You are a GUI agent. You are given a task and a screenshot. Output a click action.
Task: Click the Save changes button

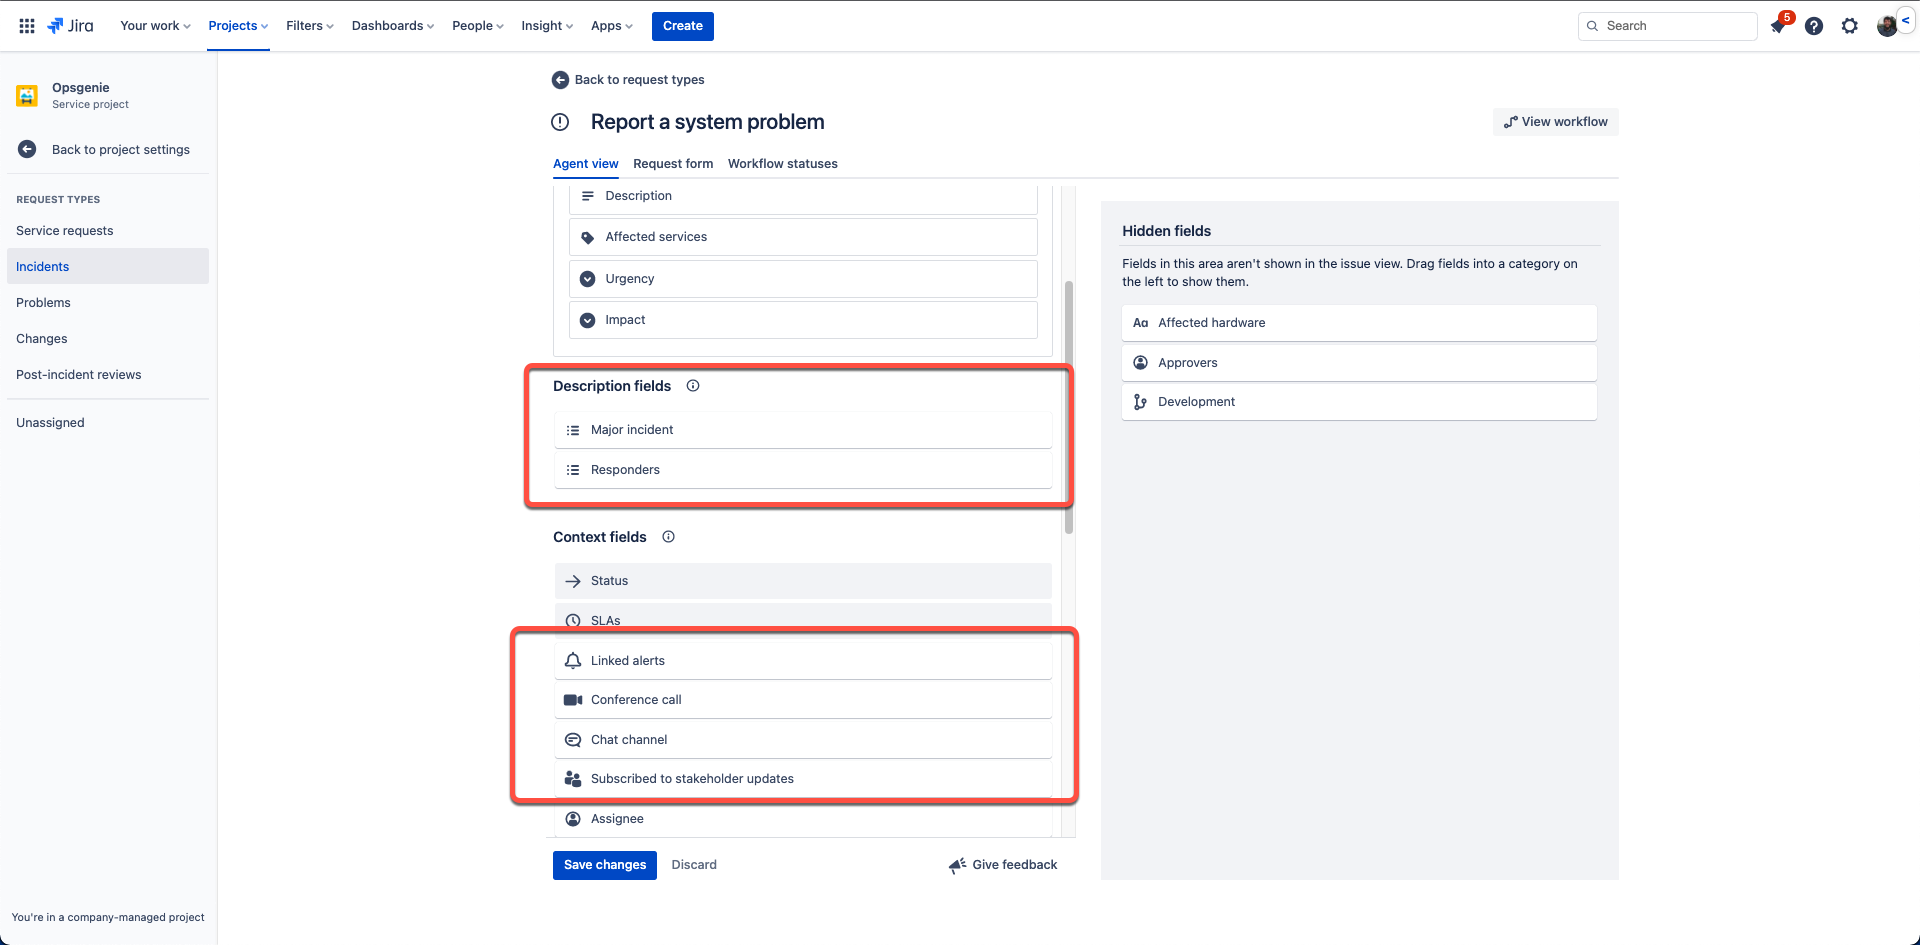604,864
